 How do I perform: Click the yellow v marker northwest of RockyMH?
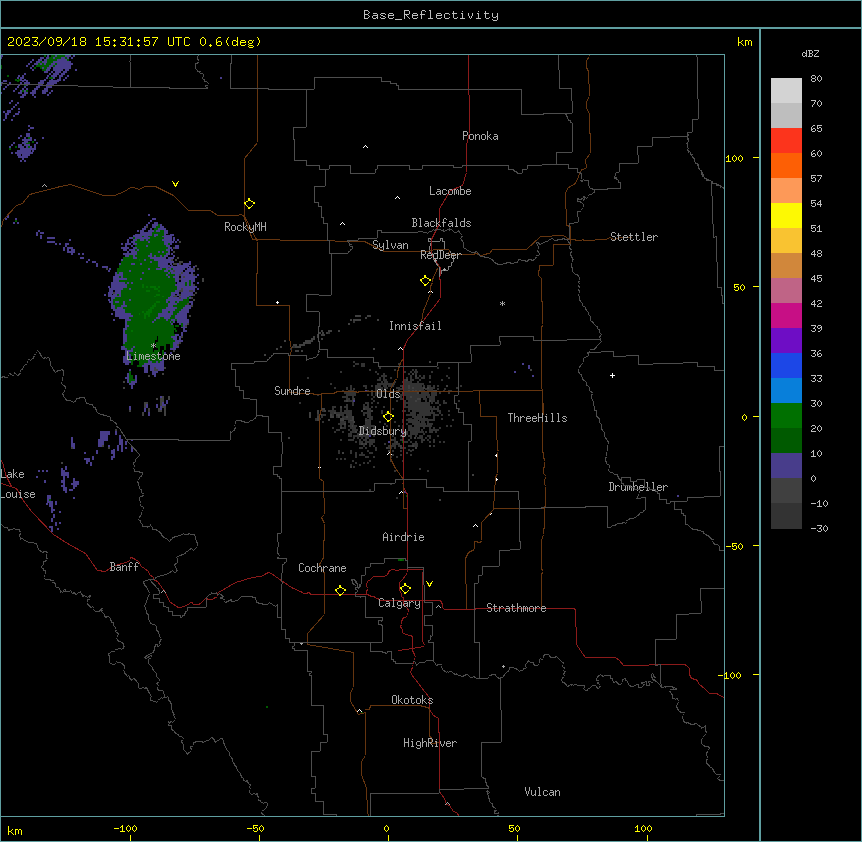click(175, 184)
